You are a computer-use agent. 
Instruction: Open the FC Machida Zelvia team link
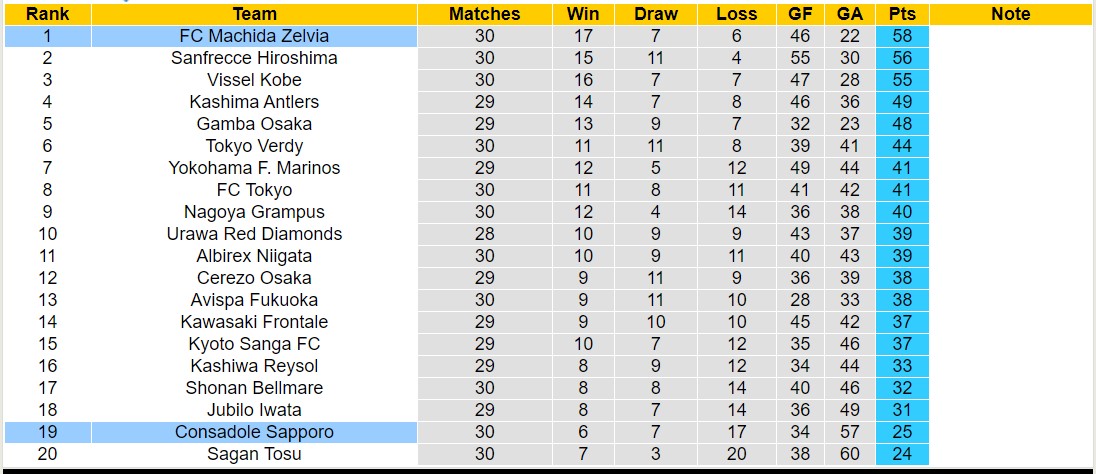click(254, 36)
